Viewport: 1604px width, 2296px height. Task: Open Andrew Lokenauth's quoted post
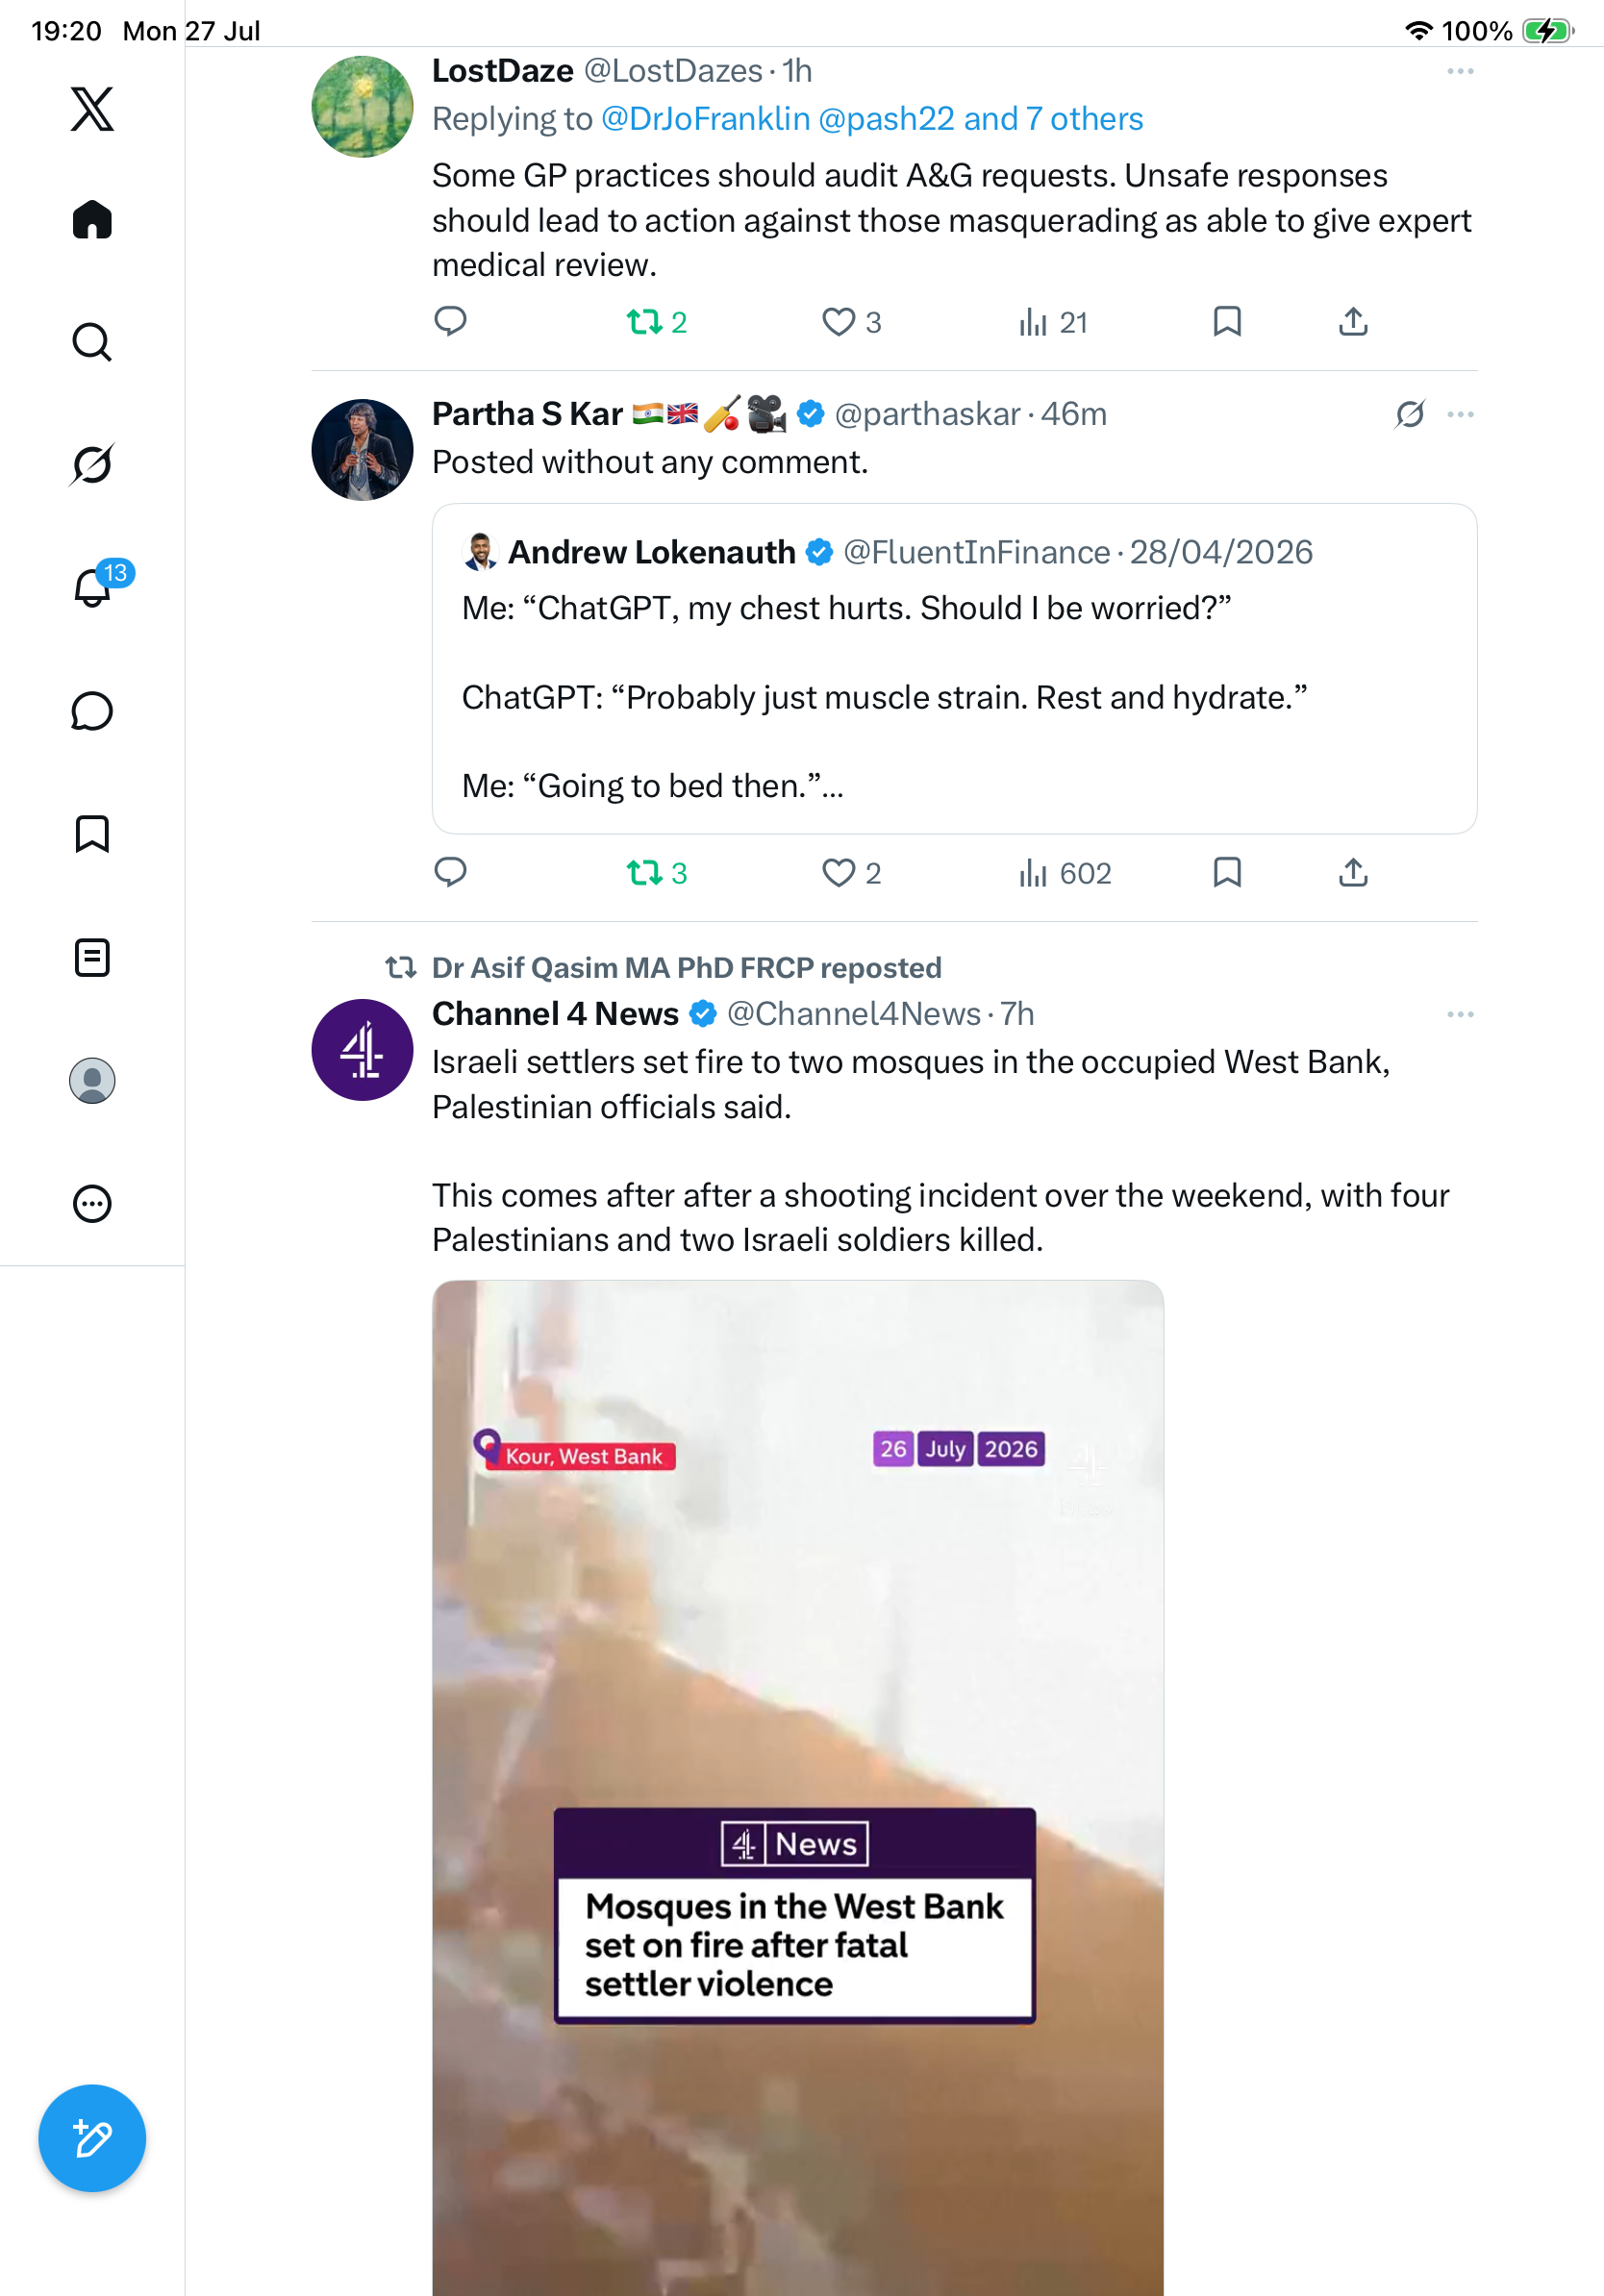pos(954,668)
